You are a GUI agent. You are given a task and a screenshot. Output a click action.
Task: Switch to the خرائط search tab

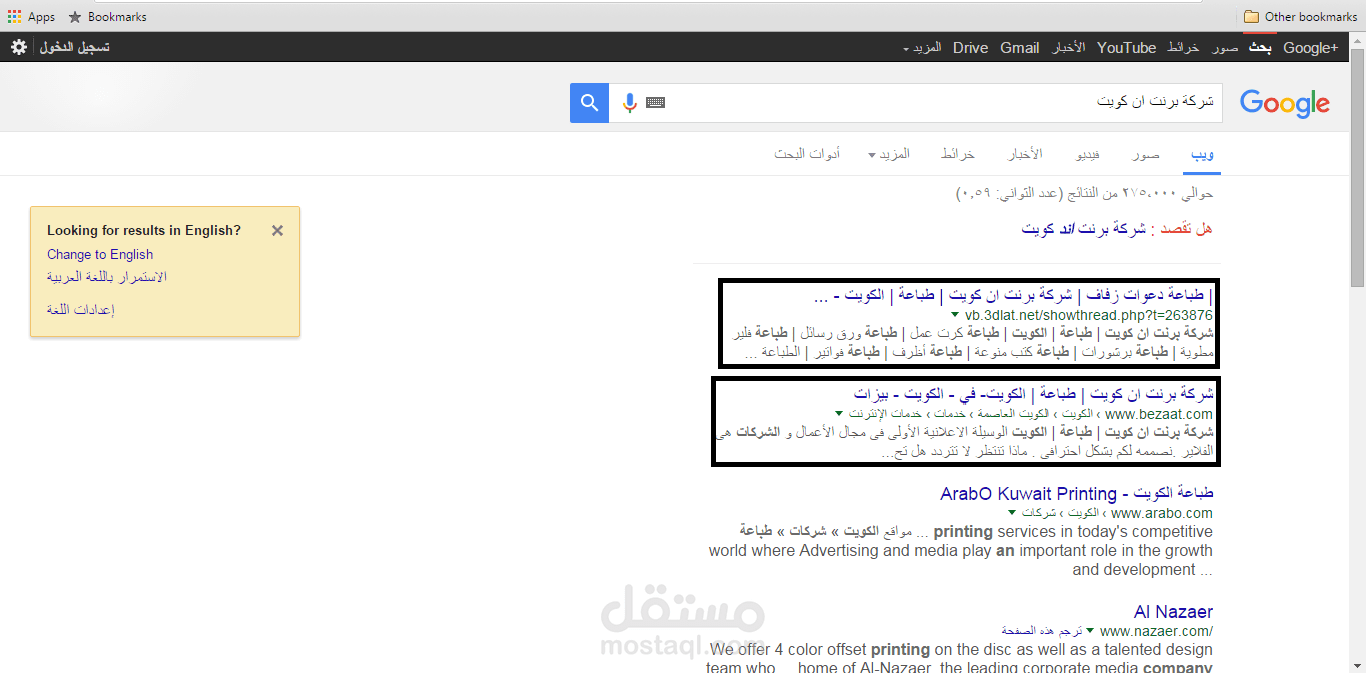(958, 154)
